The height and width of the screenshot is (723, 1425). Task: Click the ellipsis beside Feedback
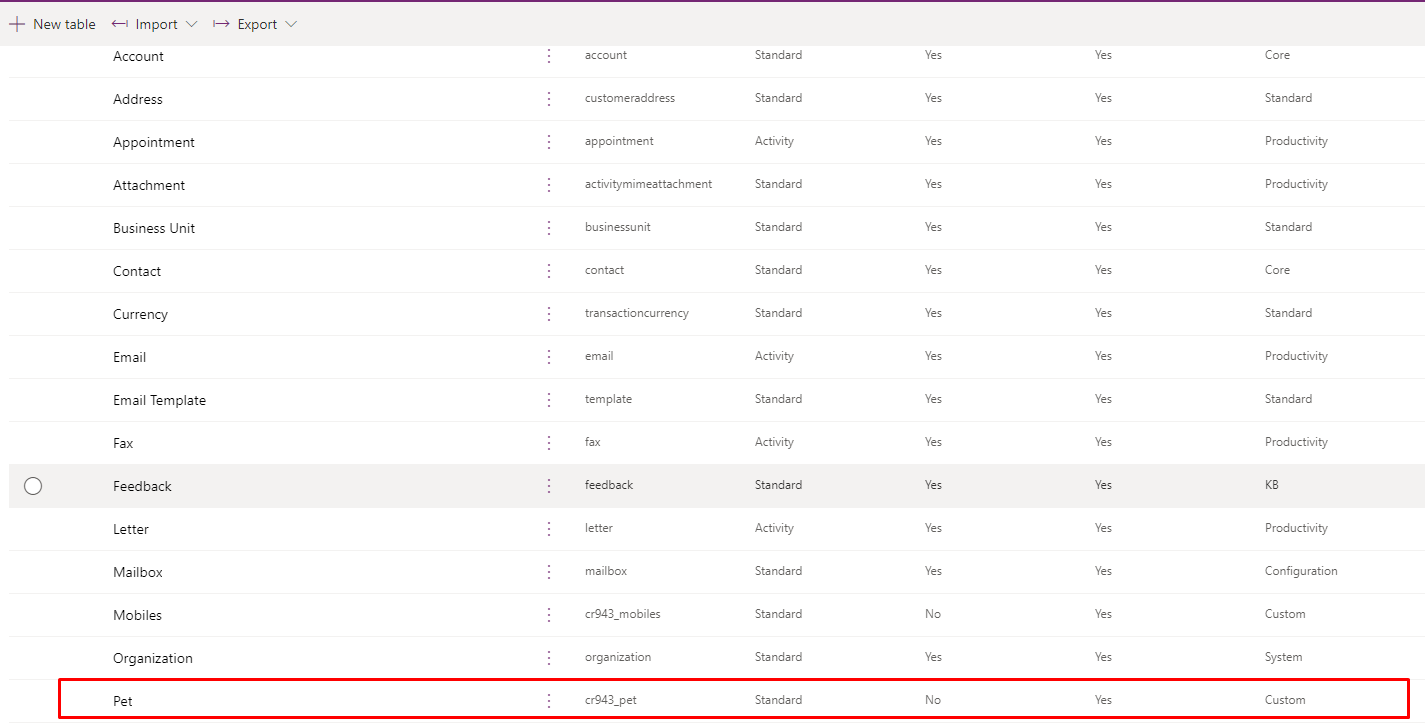coord(549,486)
